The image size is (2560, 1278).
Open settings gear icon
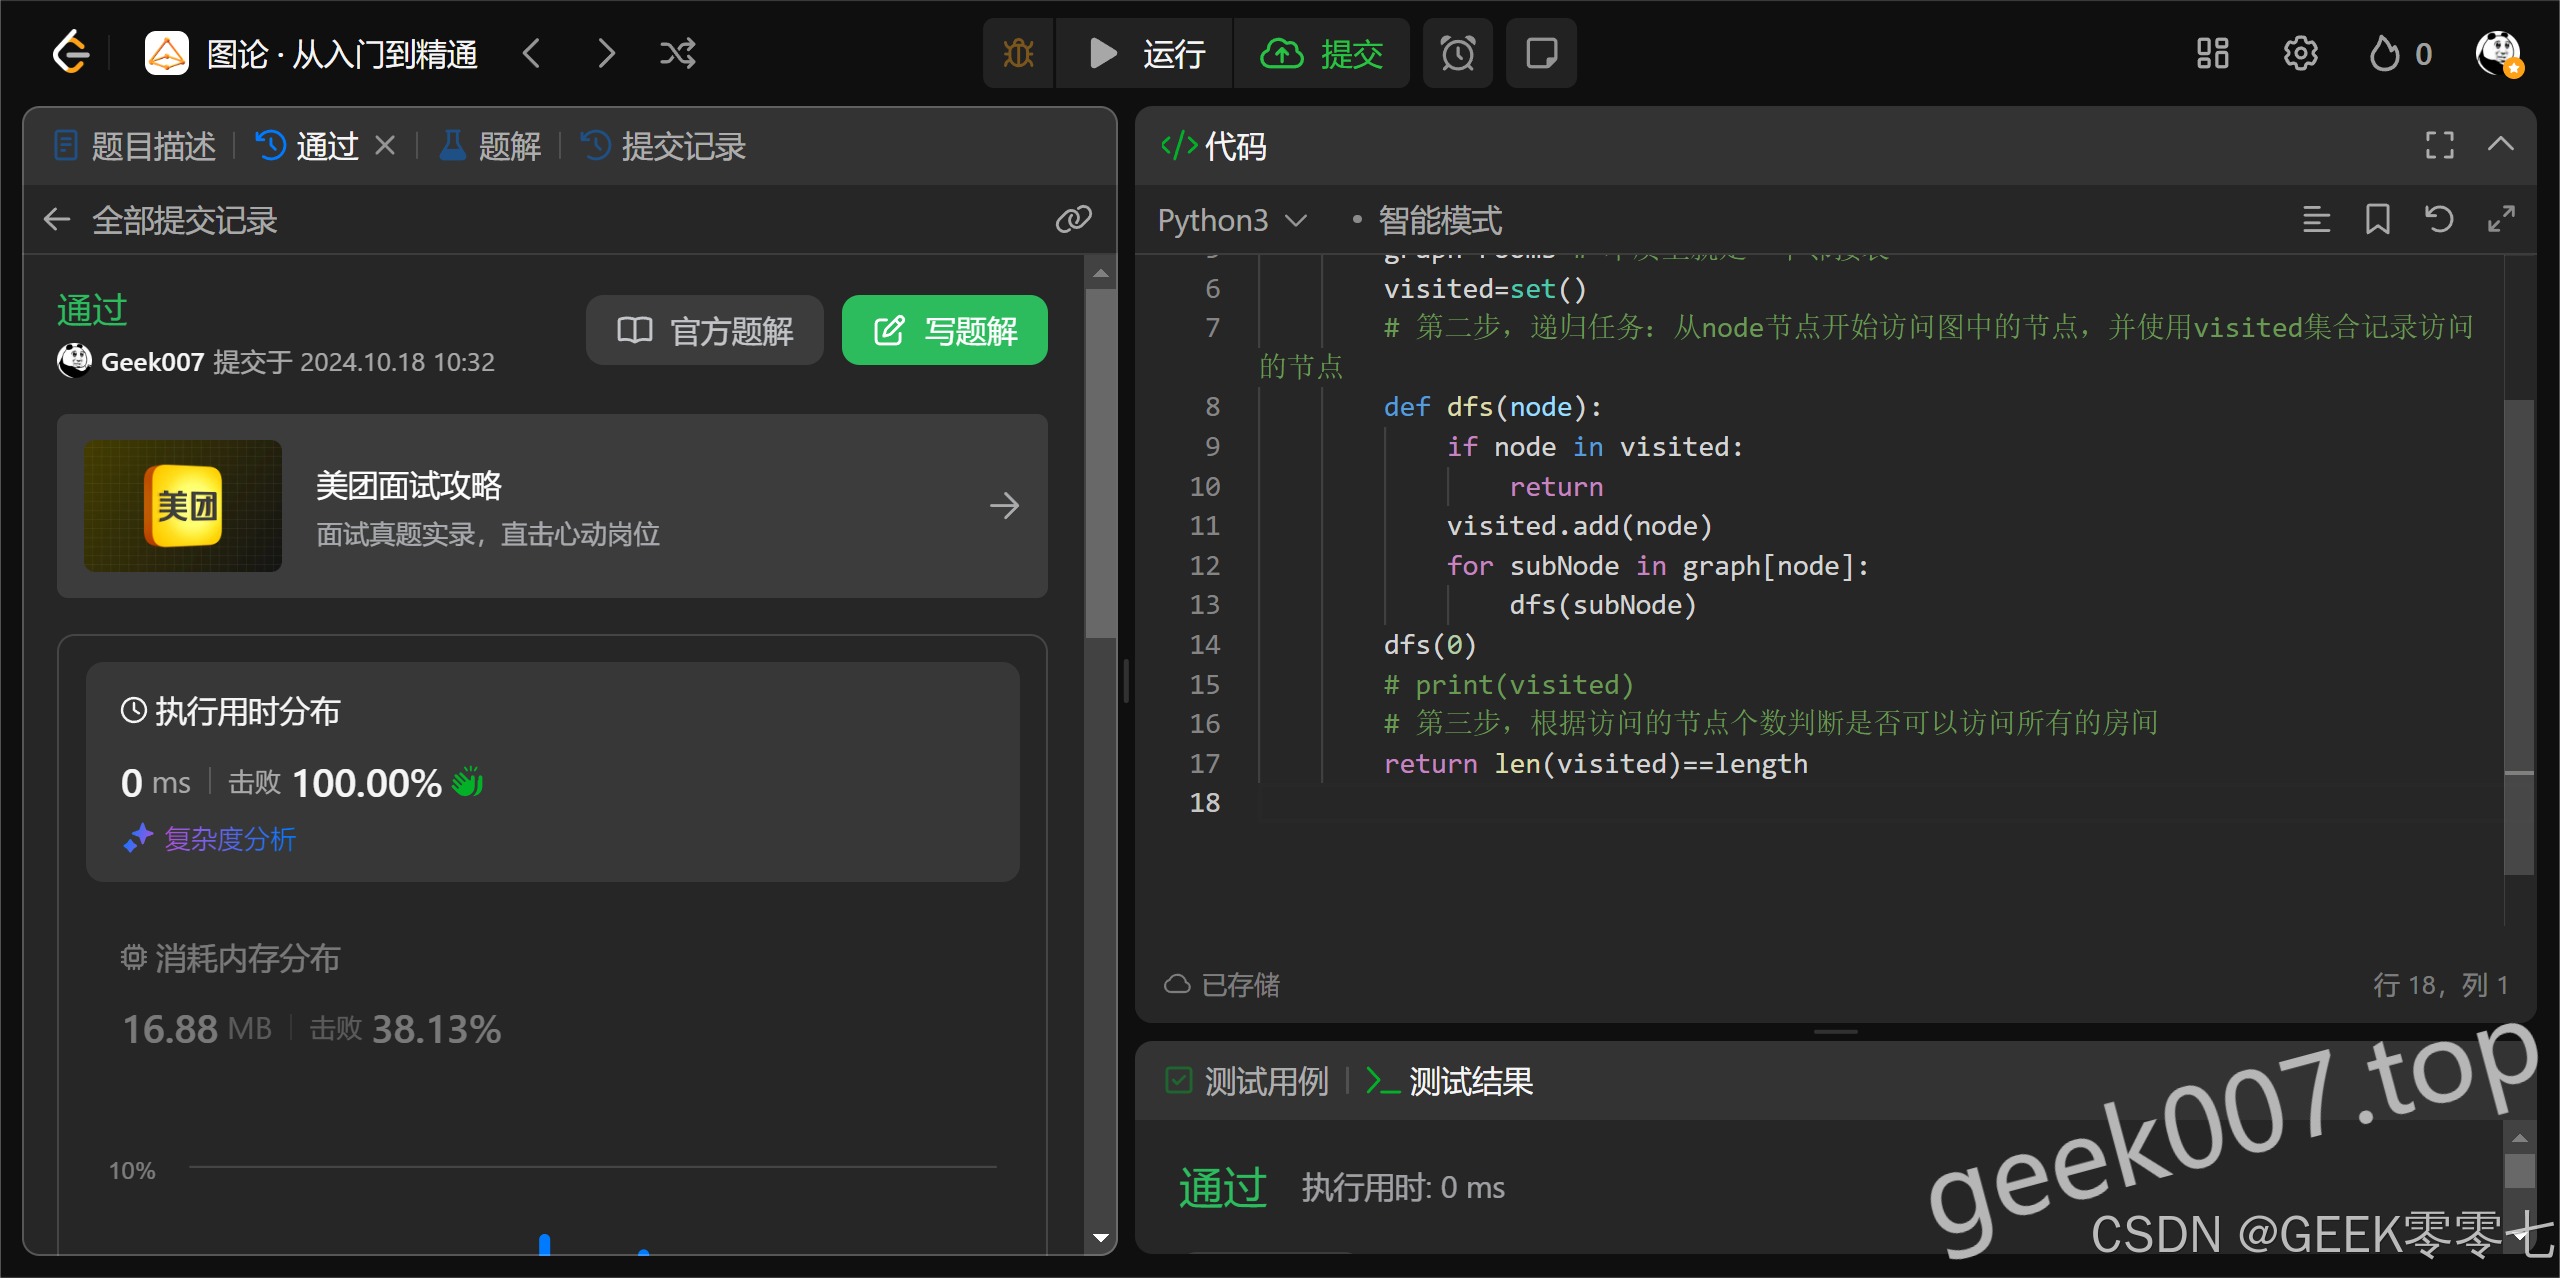click(2300, 53)
